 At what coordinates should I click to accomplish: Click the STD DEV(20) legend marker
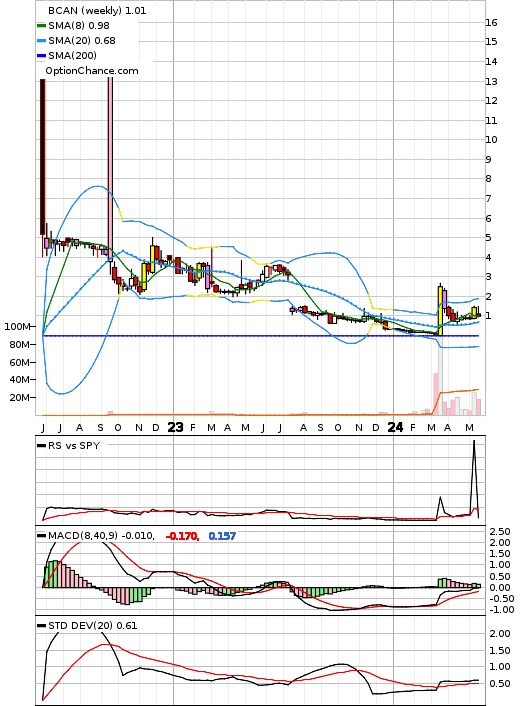[x=41, y=625]
